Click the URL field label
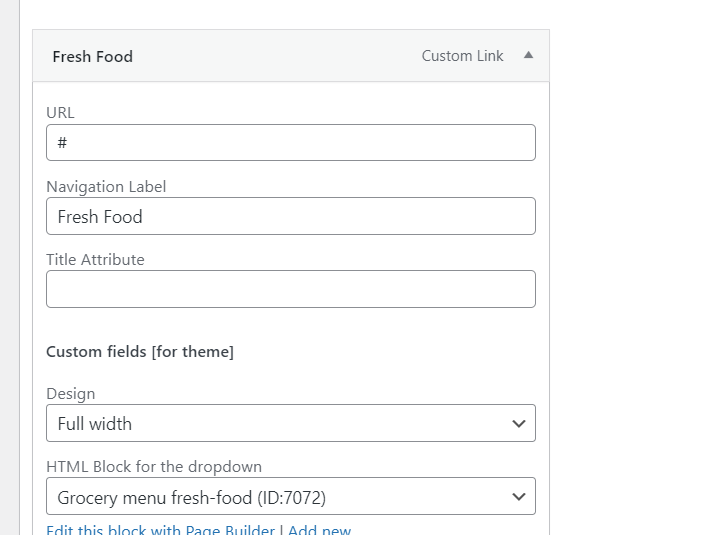Viewport: 724px width, 535px height. (x=60, y=113)
